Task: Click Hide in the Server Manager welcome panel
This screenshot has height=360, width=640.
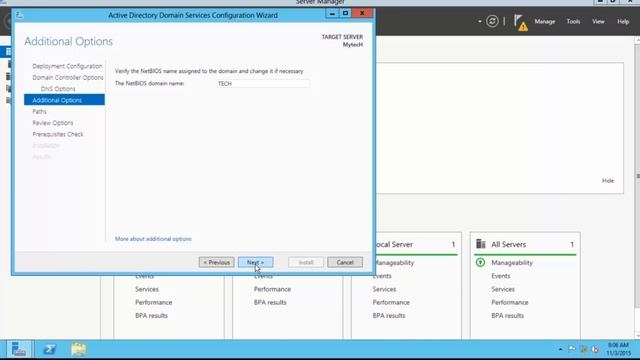Action: 608,180
